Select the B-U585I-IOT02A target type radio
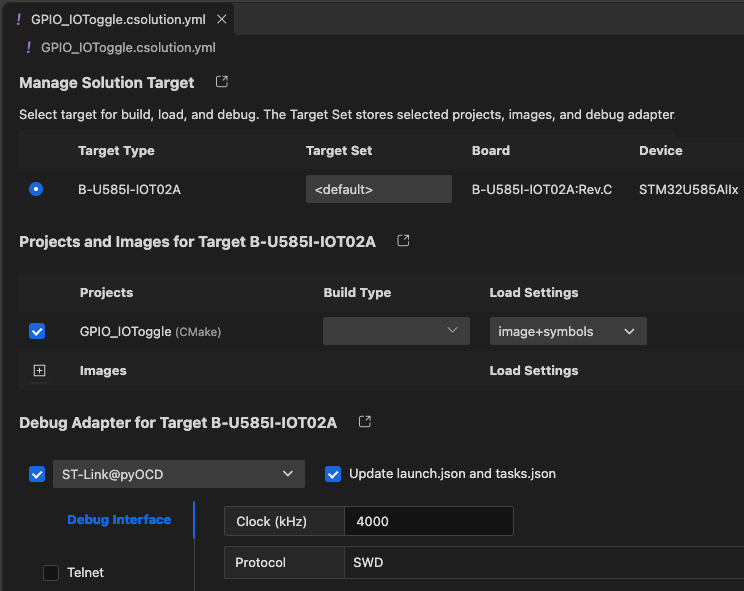The height and width of the screenshot is (591, 744). [x=36, y=189]
